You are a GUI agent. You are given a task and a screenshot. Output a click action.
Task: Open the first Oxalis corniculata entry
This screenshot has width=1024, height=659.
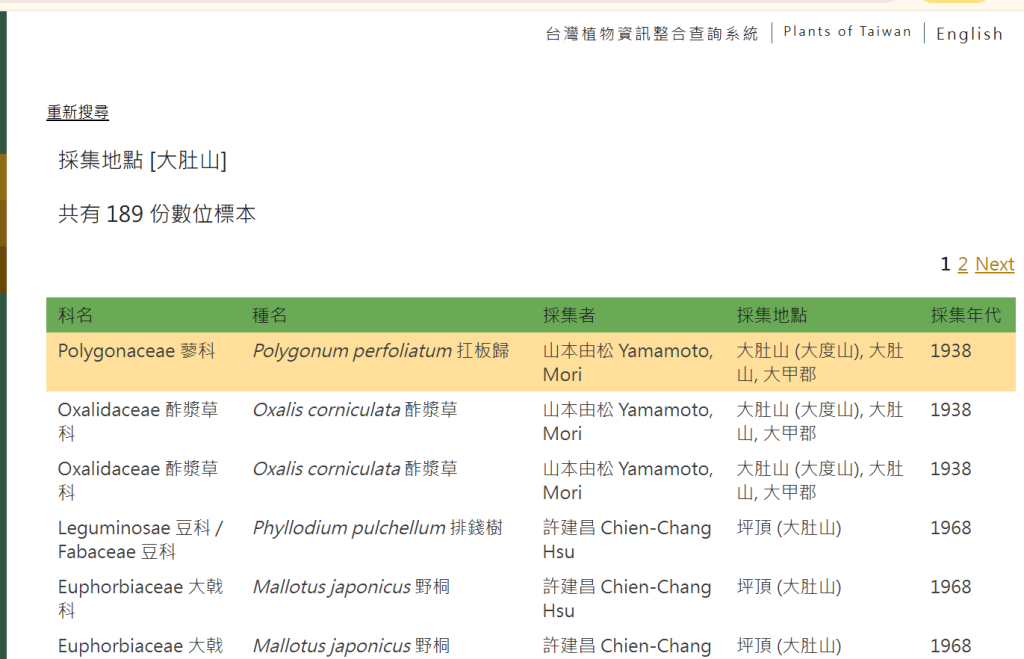point(355,410)
